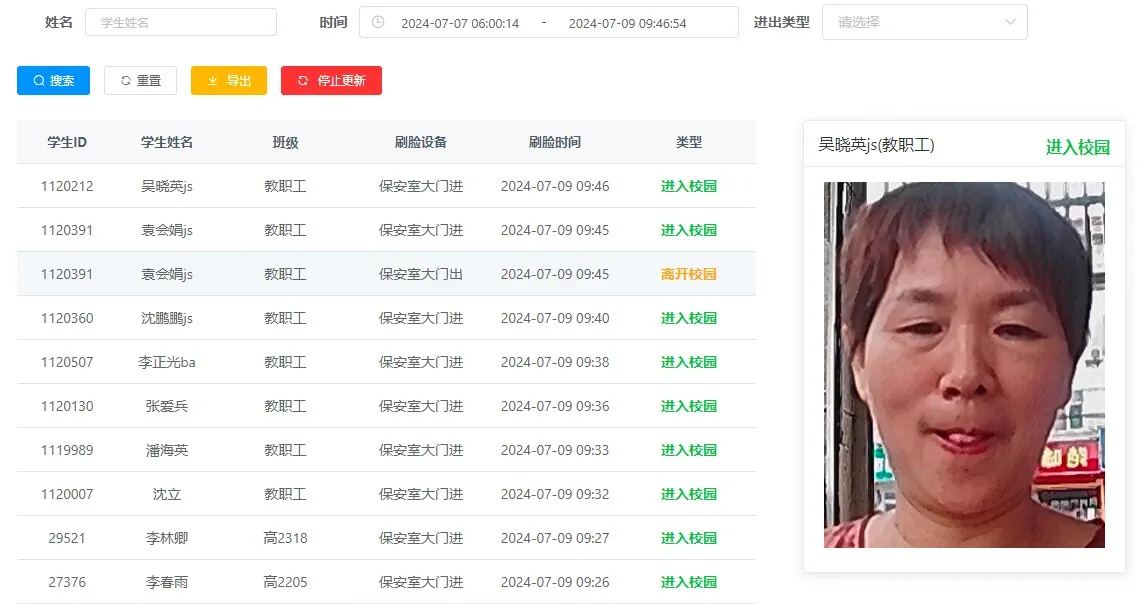Click the 重置 reset button
The width and height of the screenshot is (1142, 604).
coord(140,81)
